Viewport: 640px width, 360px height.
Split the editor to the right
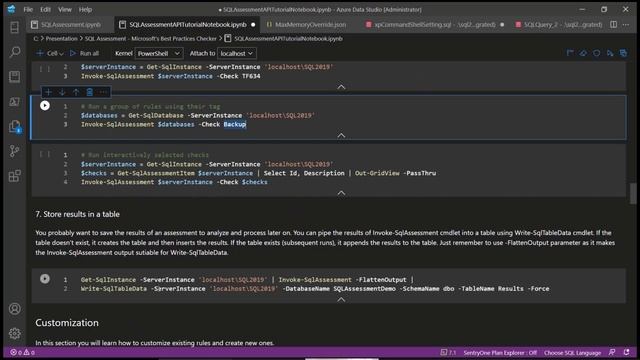[613, 24]
